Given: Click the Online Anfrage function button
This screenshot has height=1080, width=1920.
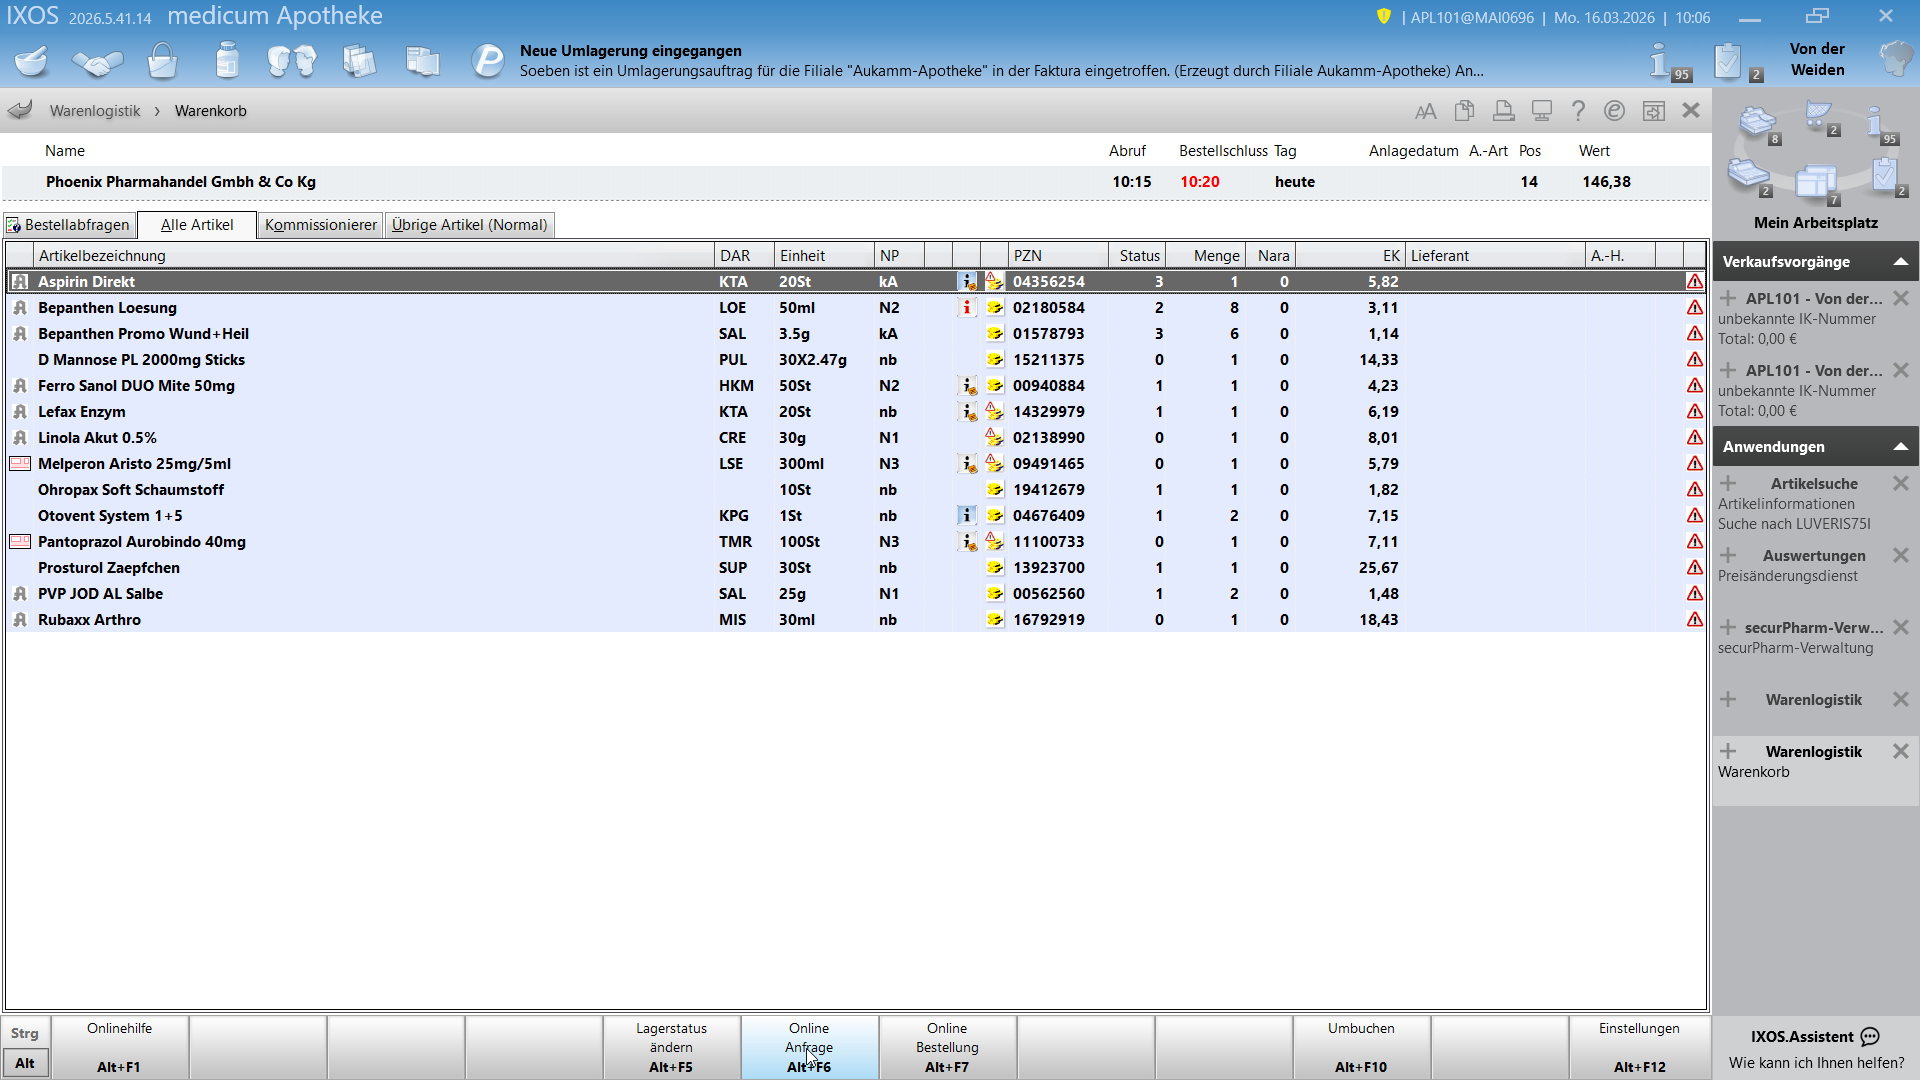Looking at the screenshot, I should [x=809, y=1047].
